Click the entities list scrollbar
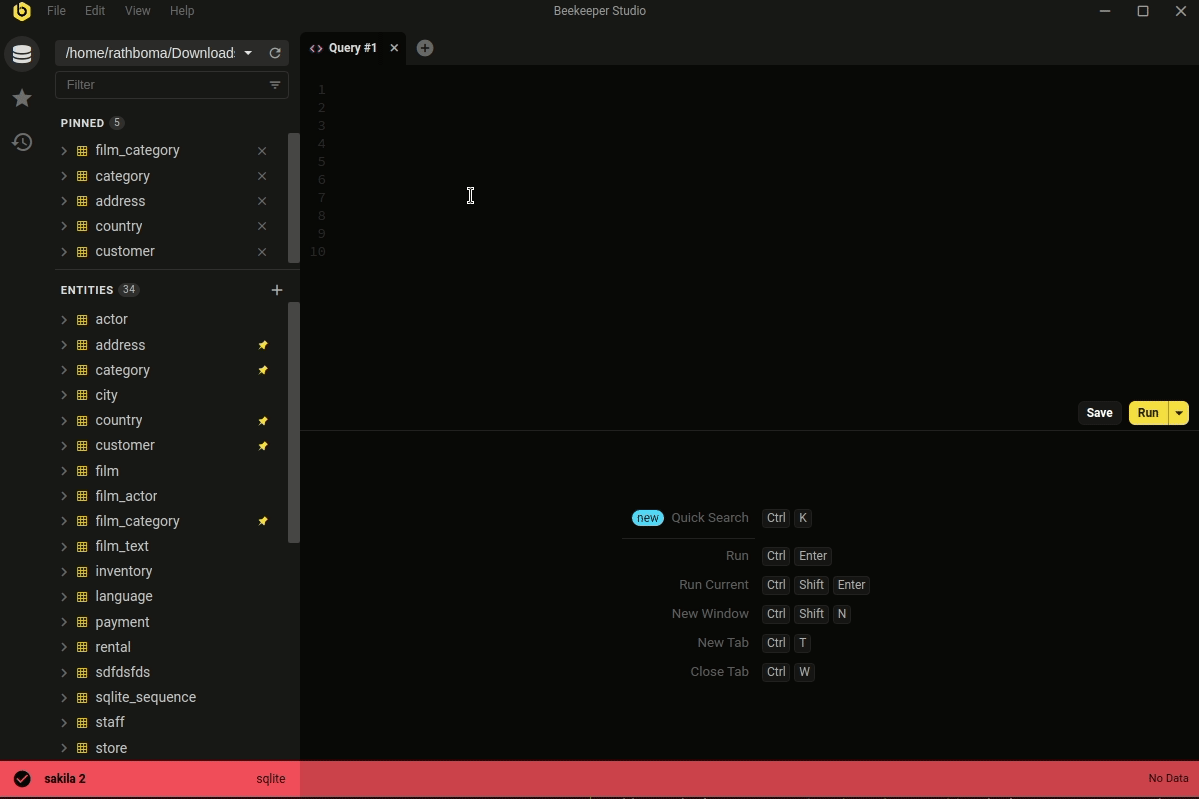 pyautogui.click(x=294, y=423)
